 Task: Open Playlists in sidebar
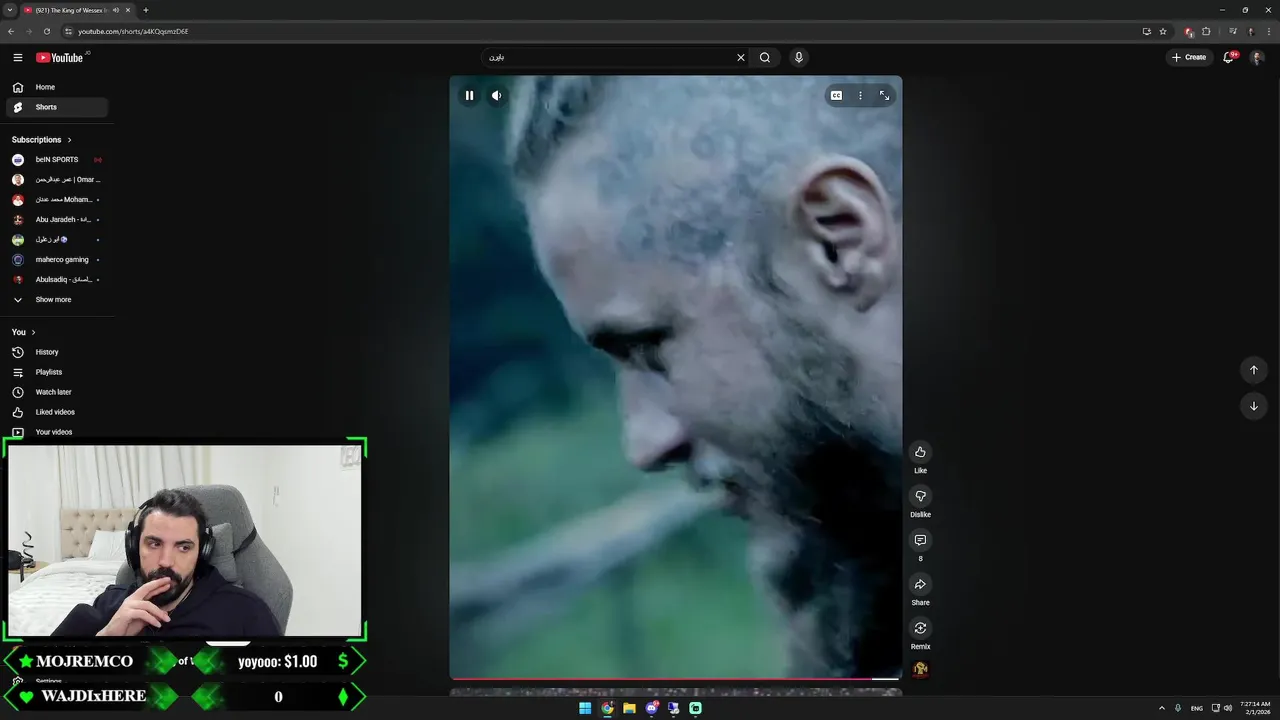click(57, 372)
